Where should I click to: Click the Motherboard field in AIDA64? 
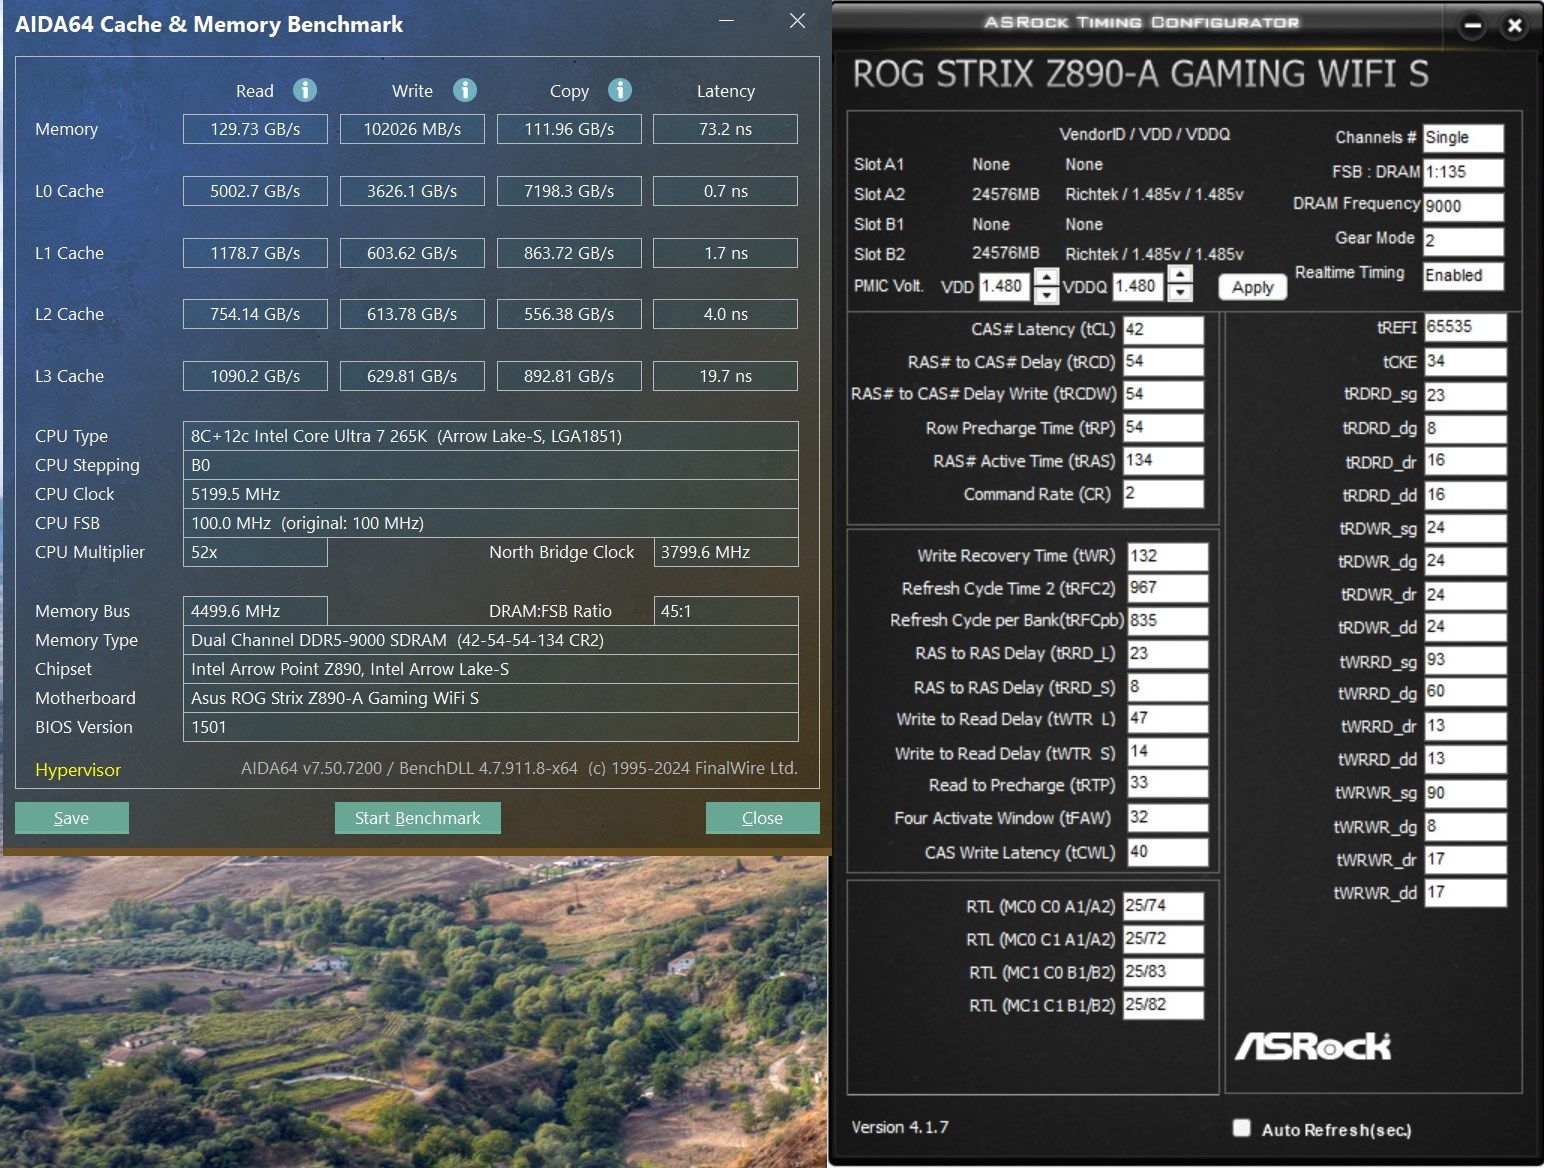click(x=490, y=698)
